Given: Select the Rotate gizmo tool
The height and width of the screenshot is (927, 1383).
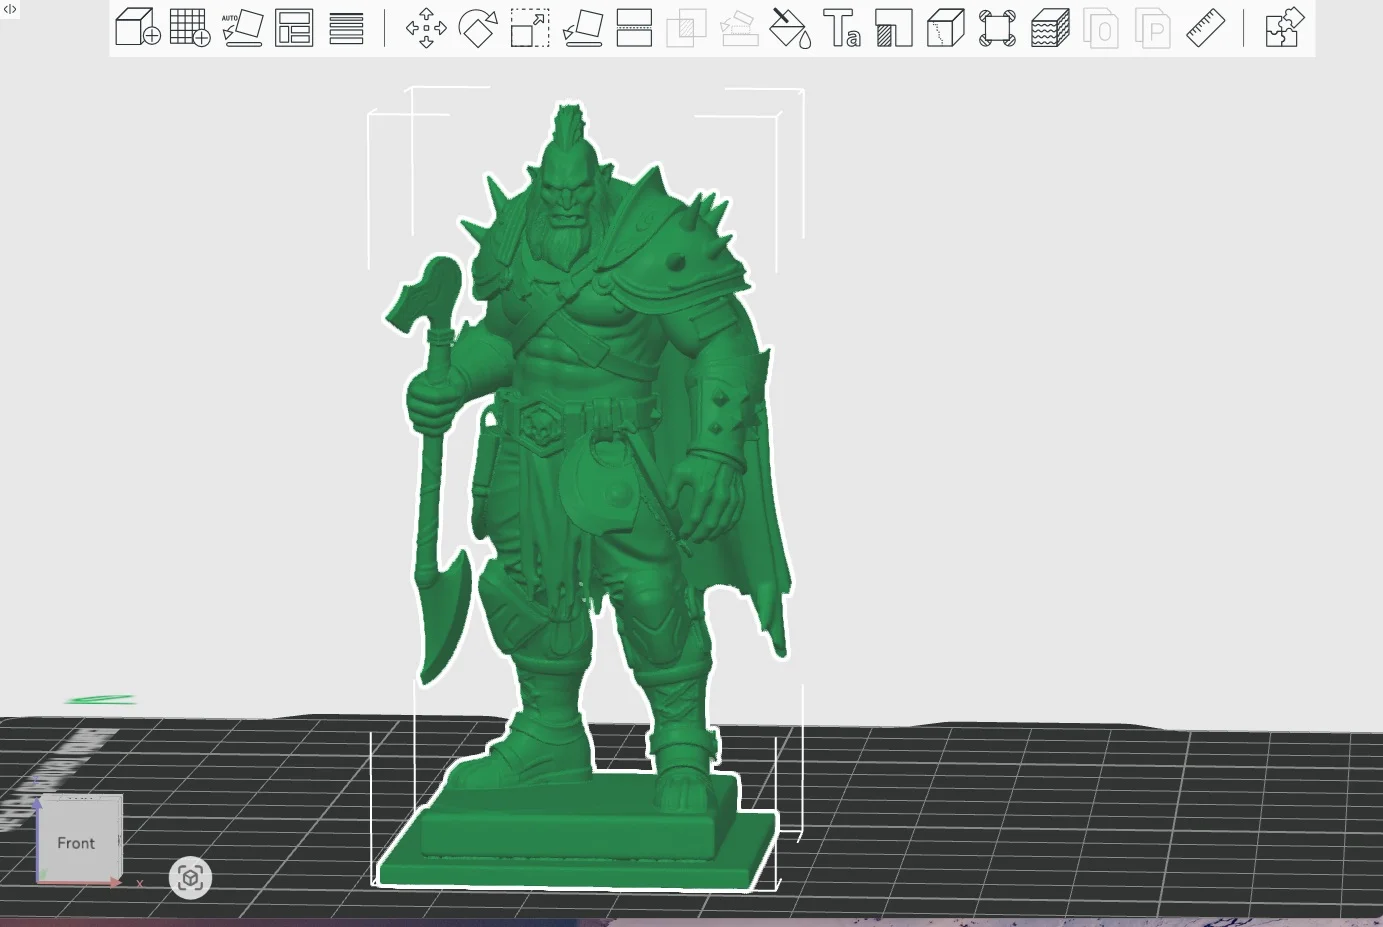Looking at the screenshot, I should [478, 27].
